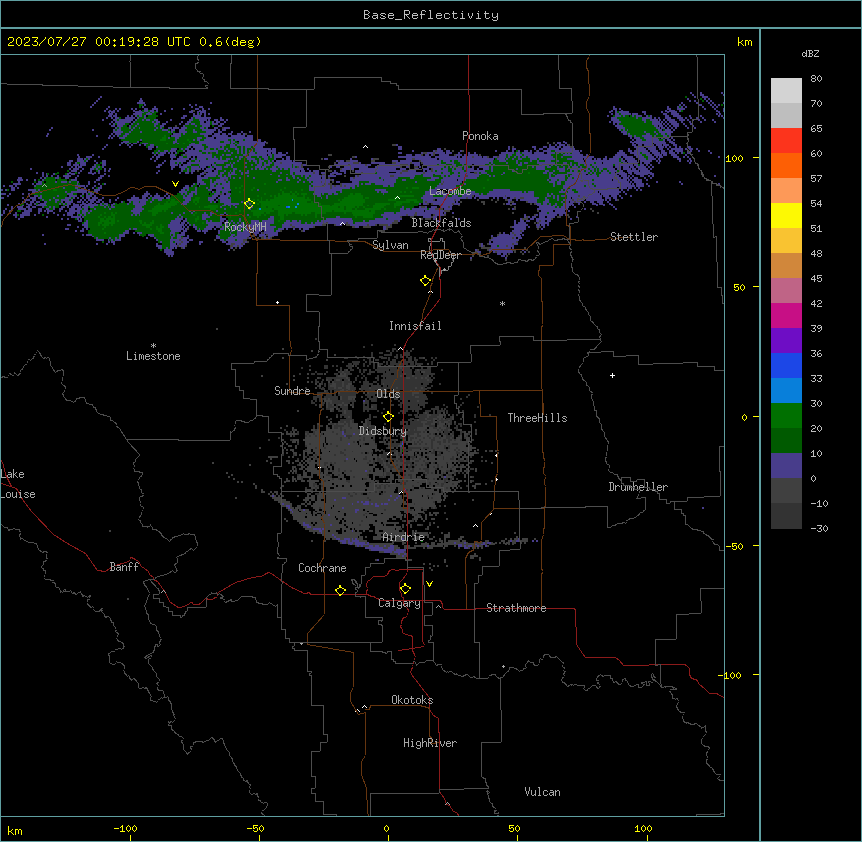The image size is (862, 842).
Task: Pick the bright green 30-20 dBZ swatch
Action: tap(786, 416)
